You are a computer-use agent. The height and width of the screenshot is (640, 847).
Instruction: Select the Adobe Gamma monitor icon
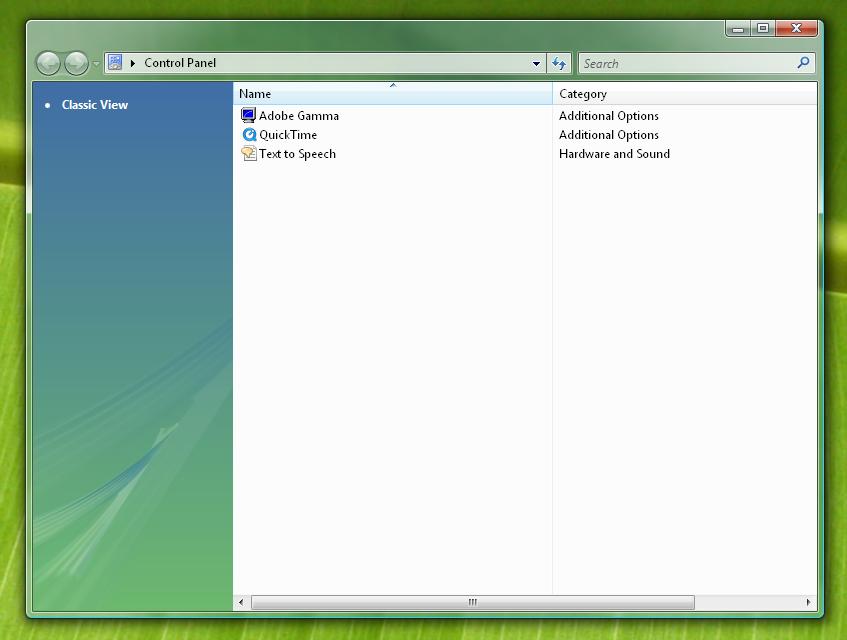pos(247,115)
